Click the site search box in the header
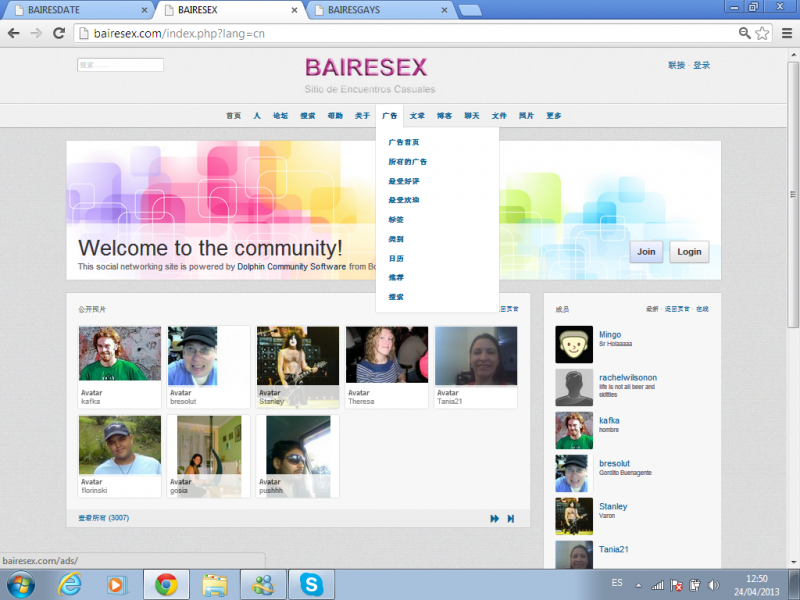Screen dimensions: 800x600 (120, 65)
